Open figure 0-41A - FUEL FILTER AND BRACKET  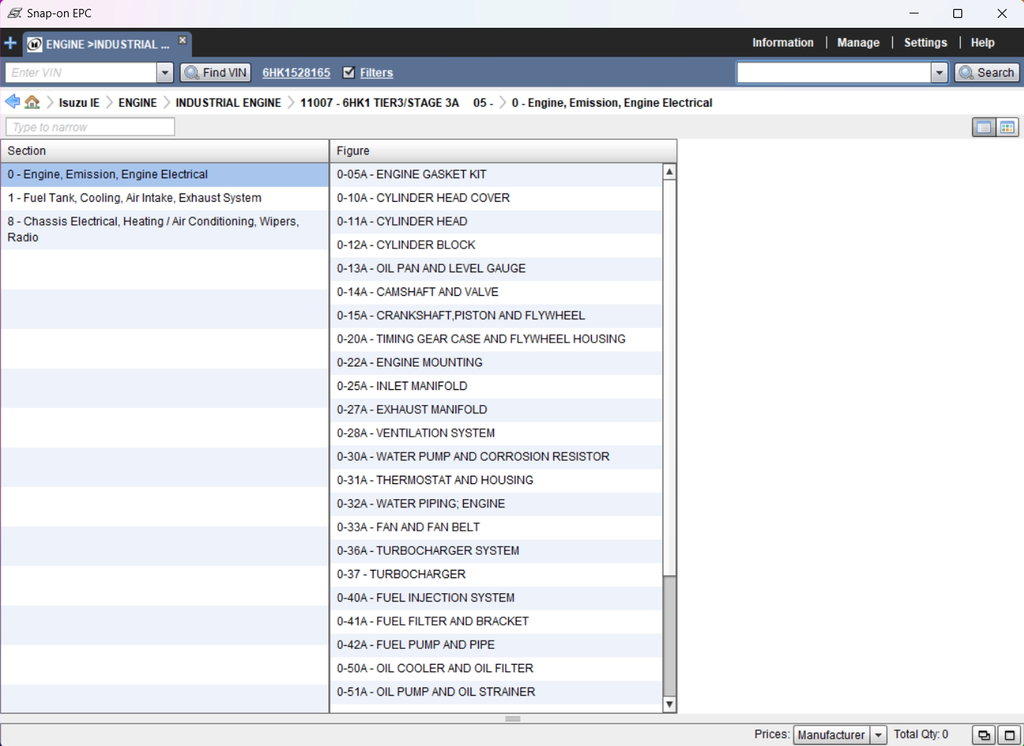point(496,621)
